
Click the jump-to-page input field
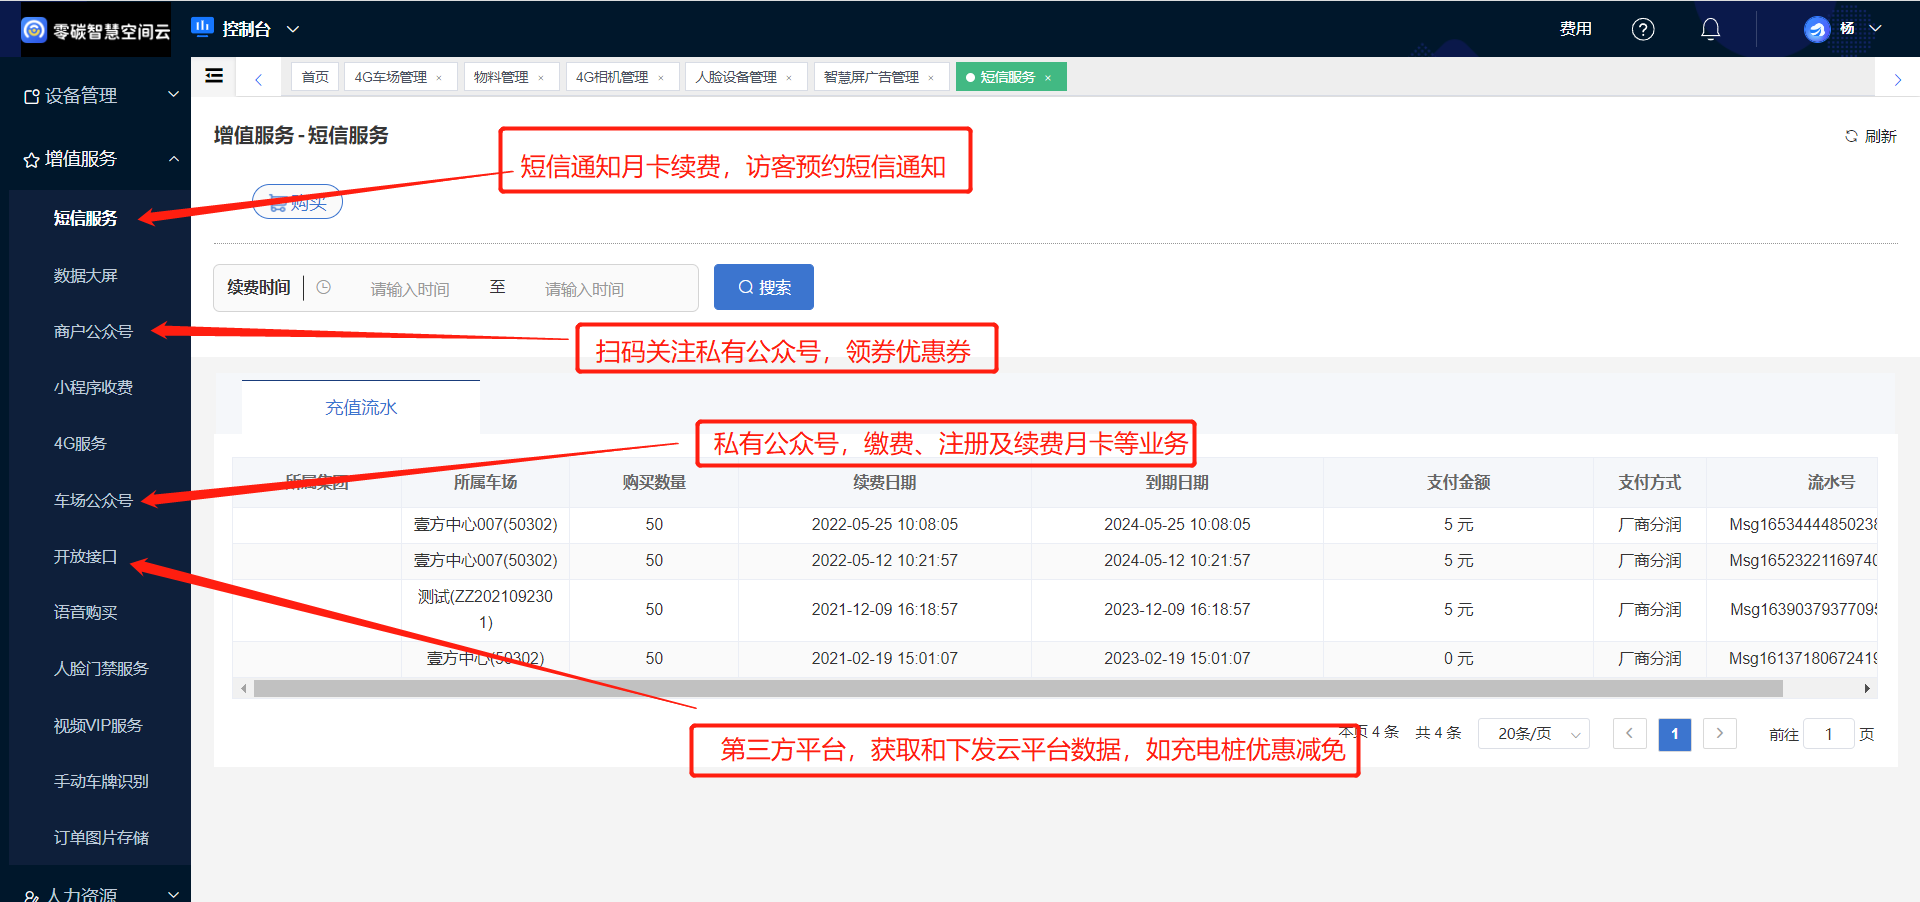(1829, 734)
